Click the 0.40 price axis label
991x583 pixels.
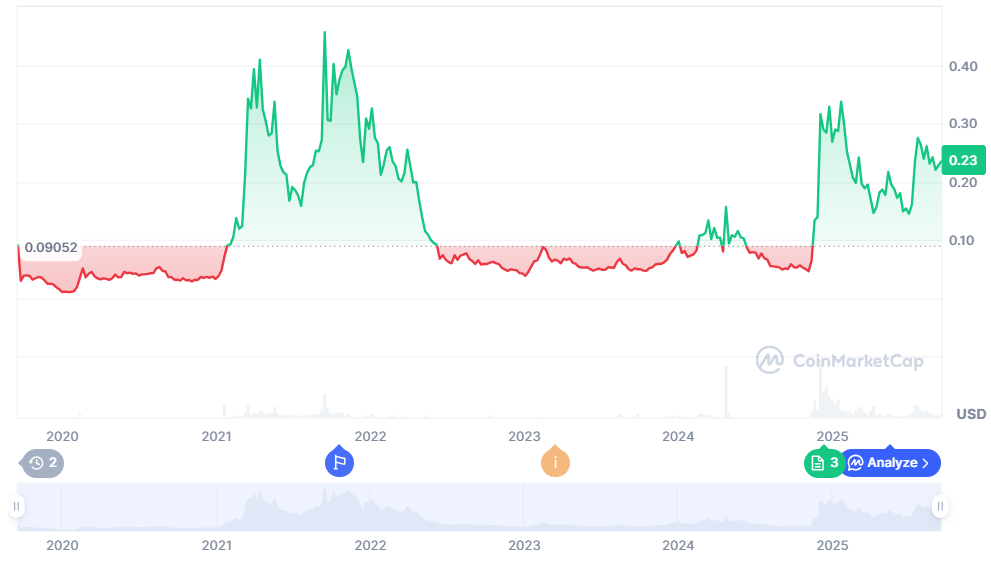(x=962, y=67)
